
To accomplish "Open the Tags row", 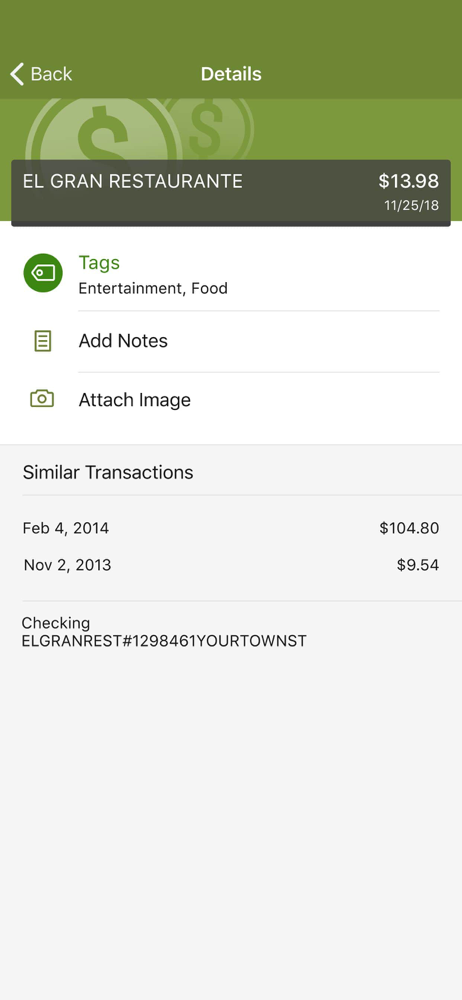I will 231,275.
